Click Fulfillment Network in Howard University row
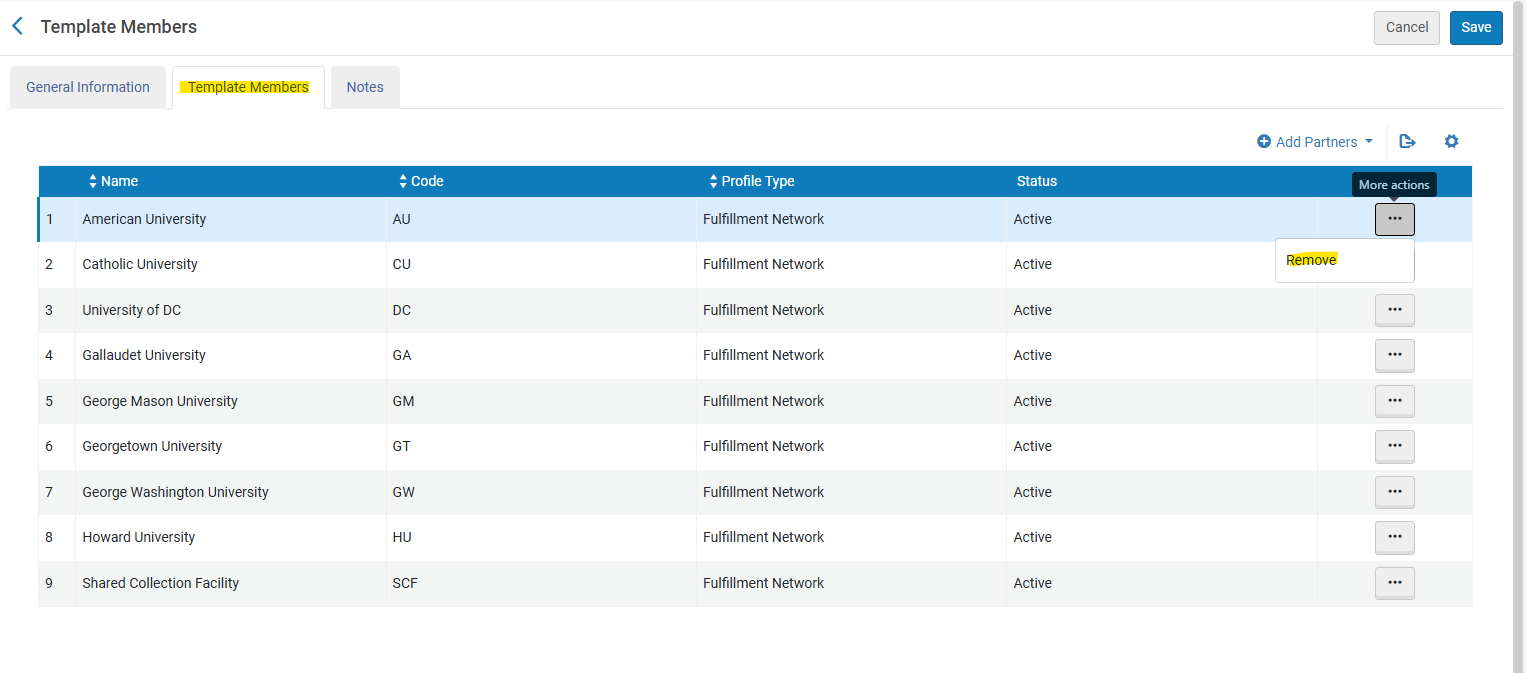The image size is (1526, 673). click(x=763, y=537)
